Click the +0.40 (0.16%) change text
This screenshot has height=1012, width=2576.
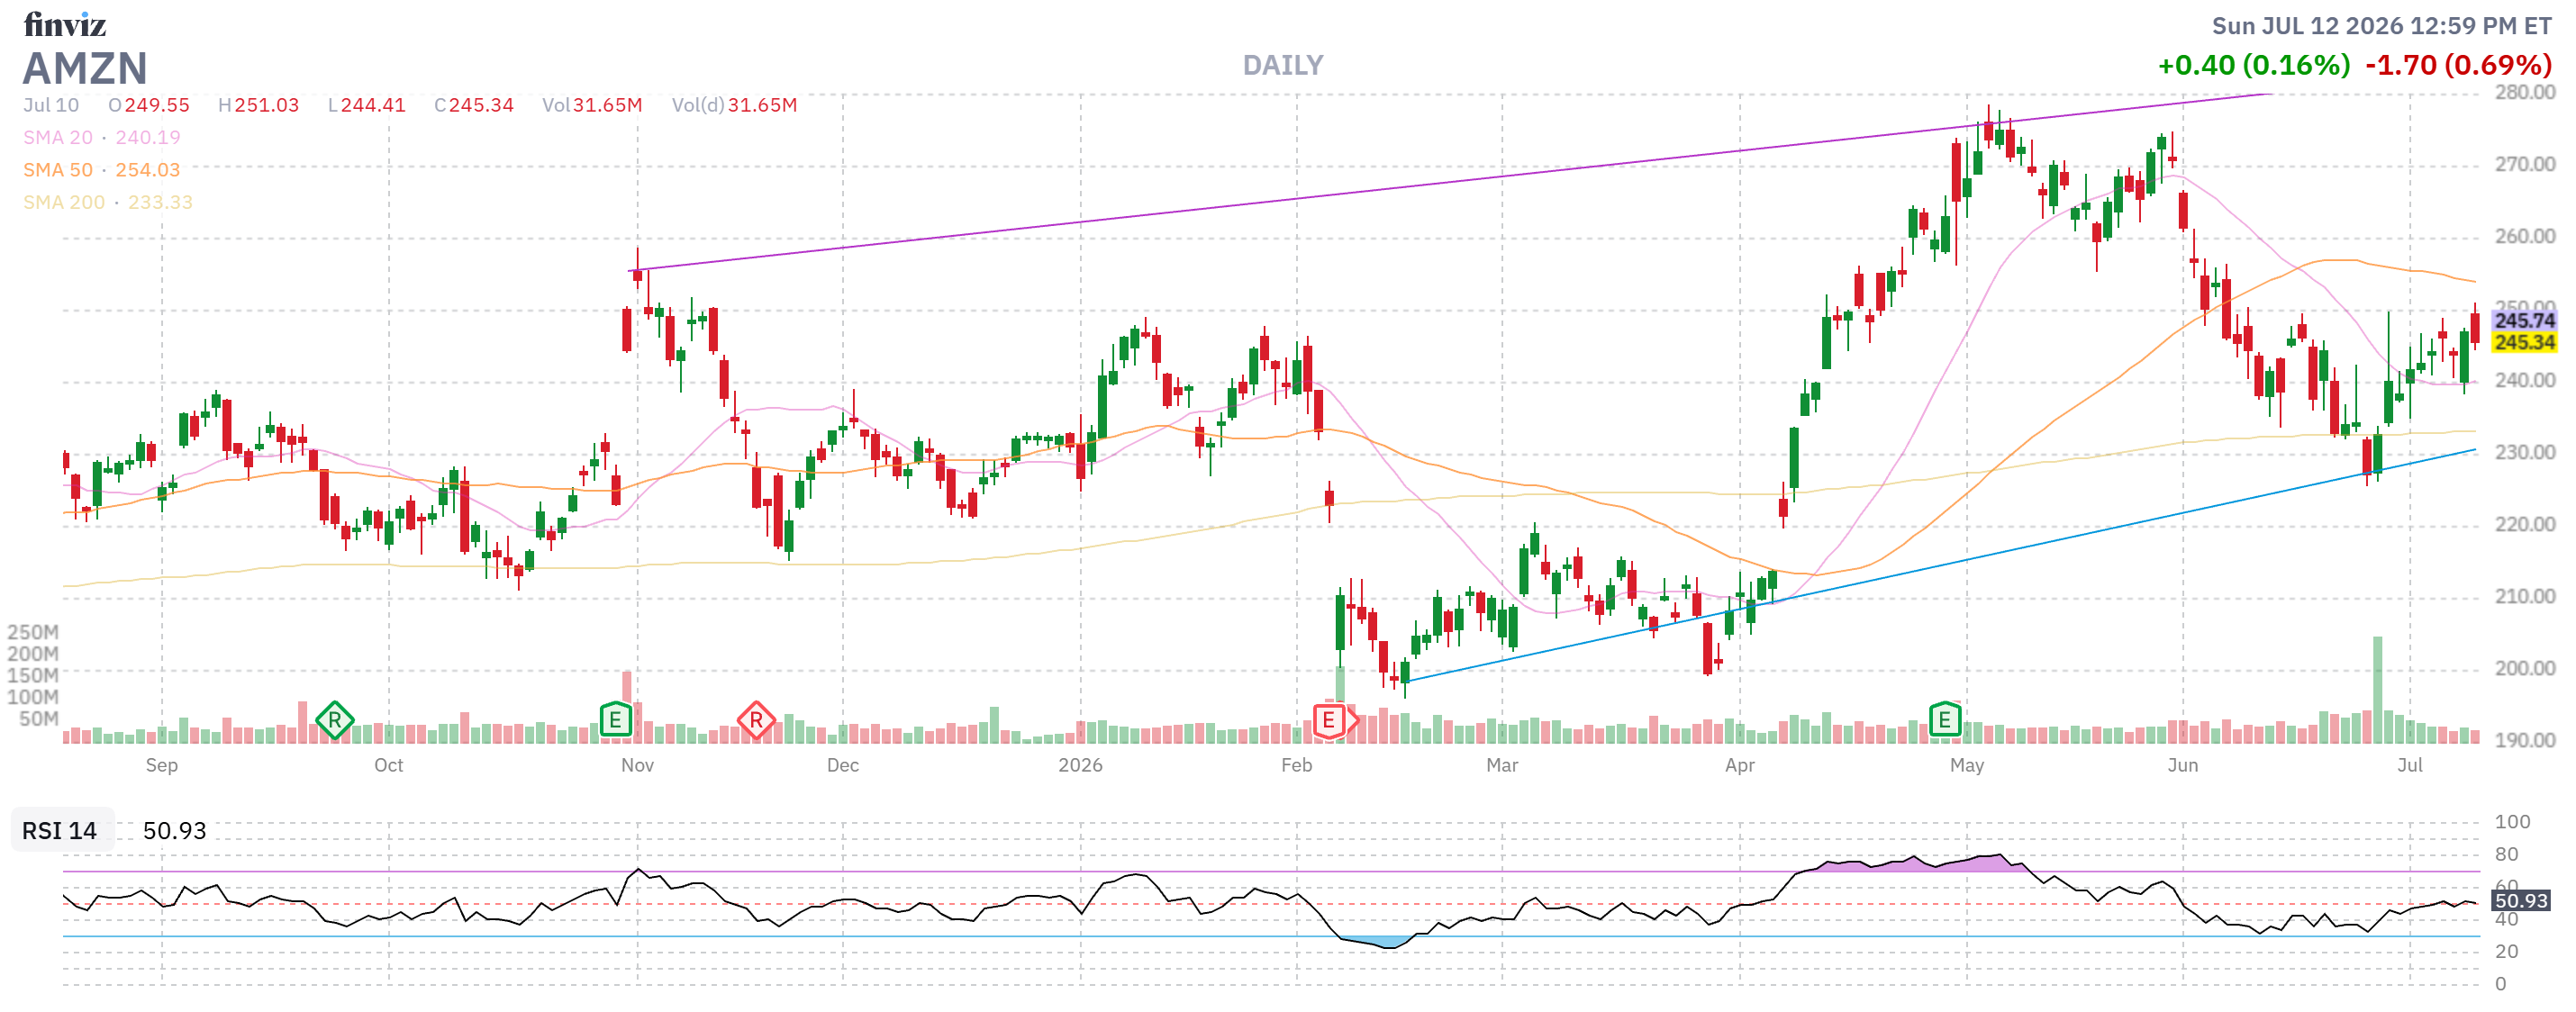click(2254, 65)
